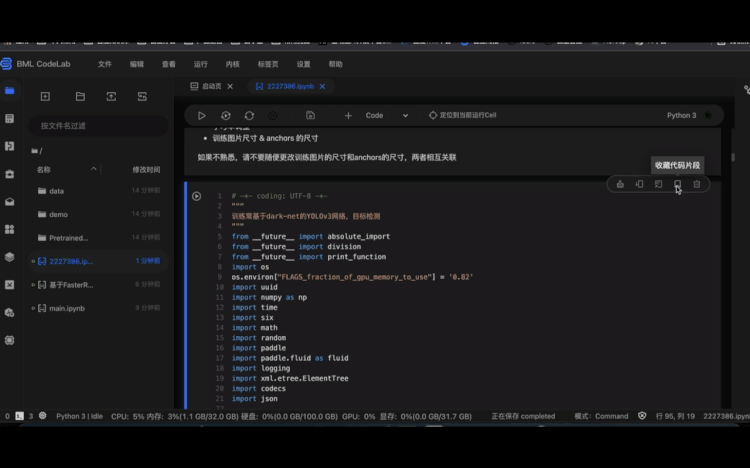The height and width of the screenshot is (468, 750).
Task: Open the crossed-tools sidebar icon
Action: click(x=10, y=285)
